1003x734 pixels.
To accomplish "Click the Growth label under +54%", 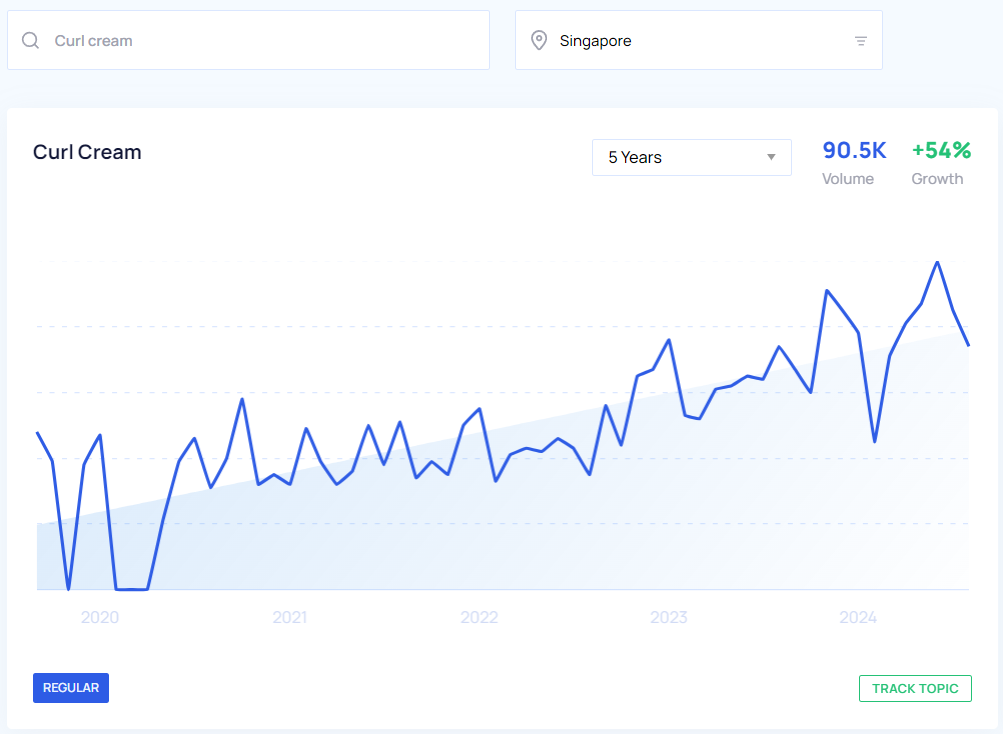I will (937, 179).
